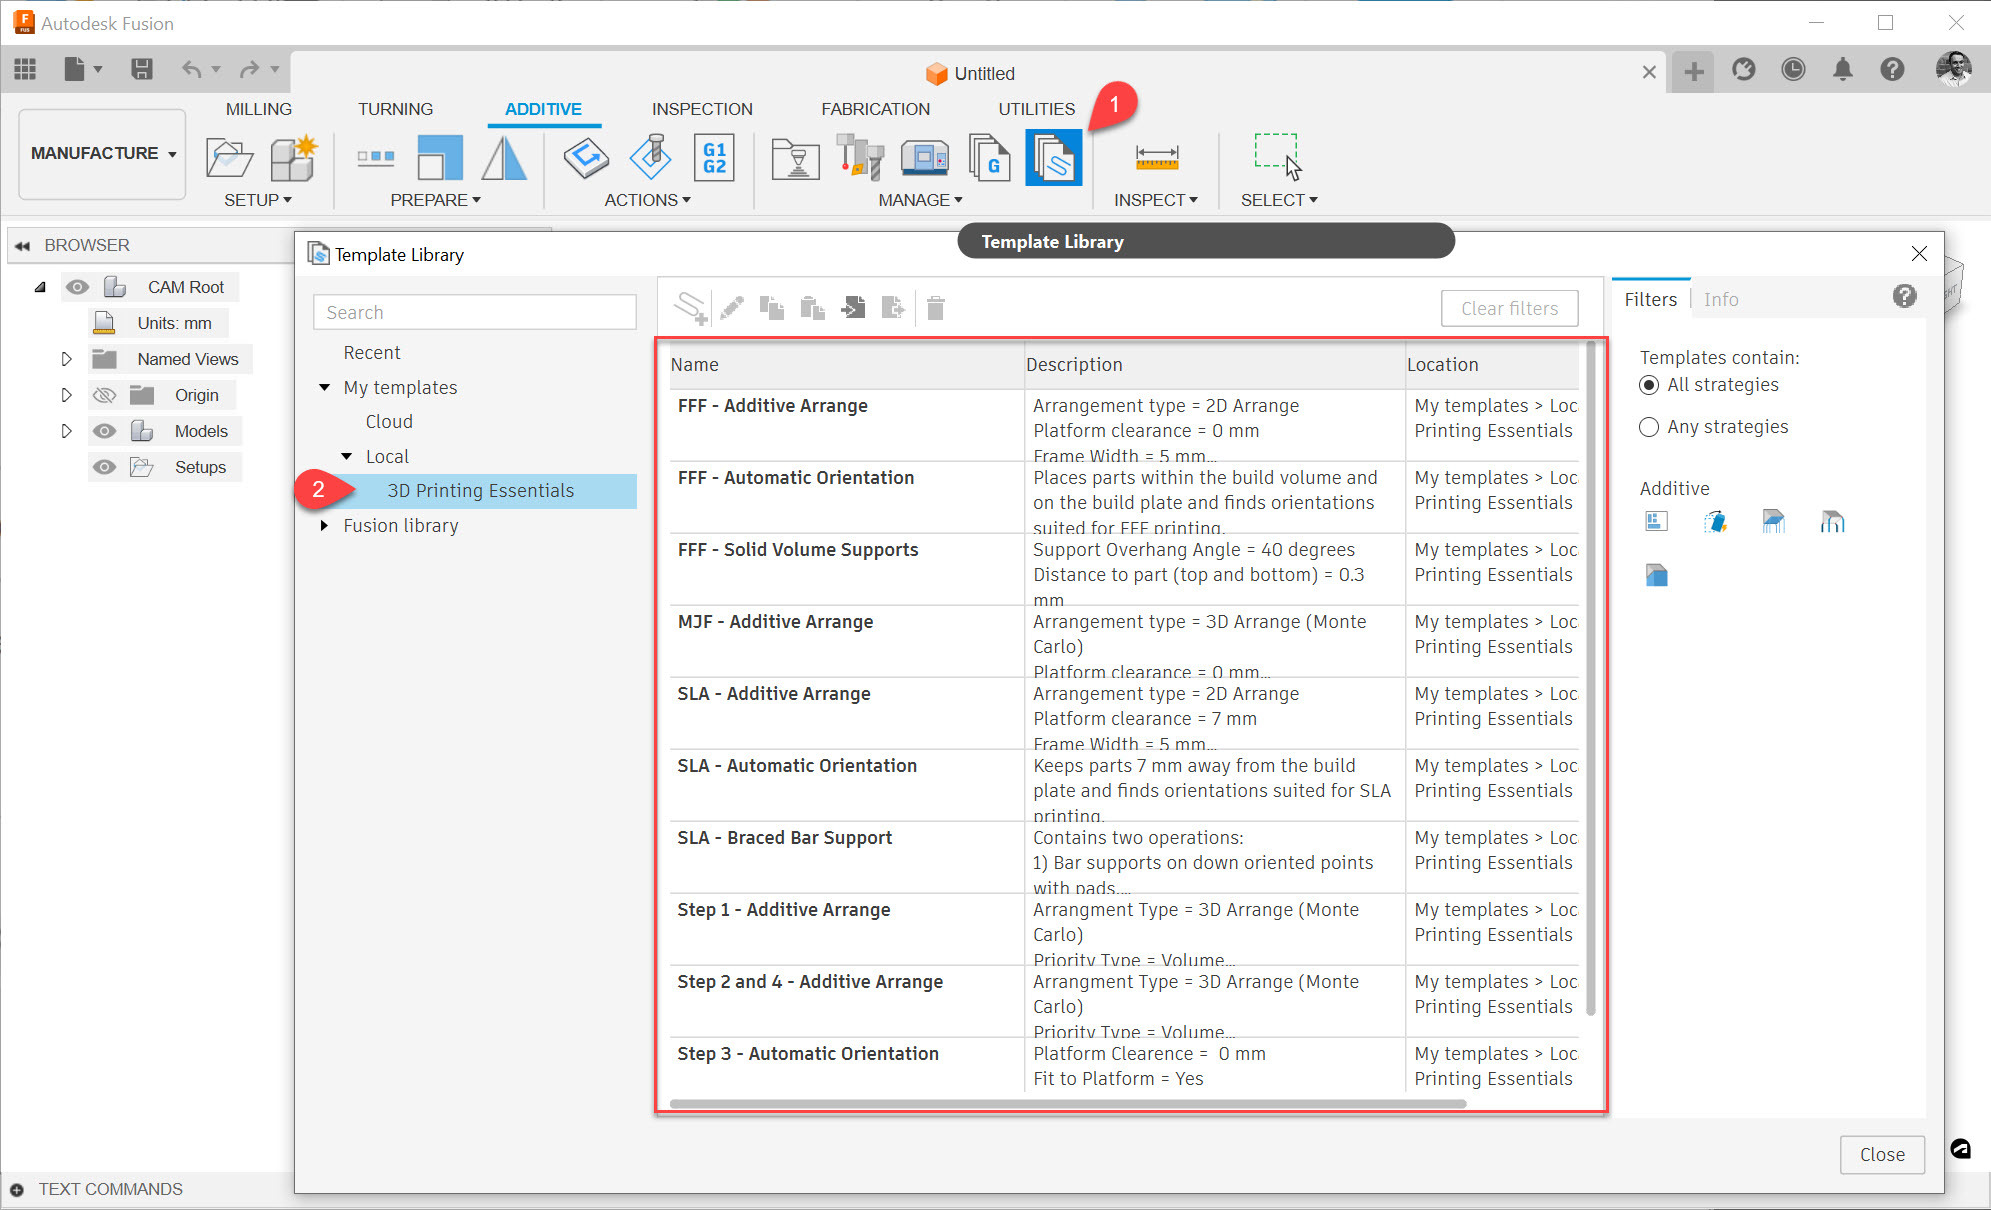Viewport: 1991px width, 1210px height.
Task: Open the Measure tool in Inspect
Action: (1156, 158)
